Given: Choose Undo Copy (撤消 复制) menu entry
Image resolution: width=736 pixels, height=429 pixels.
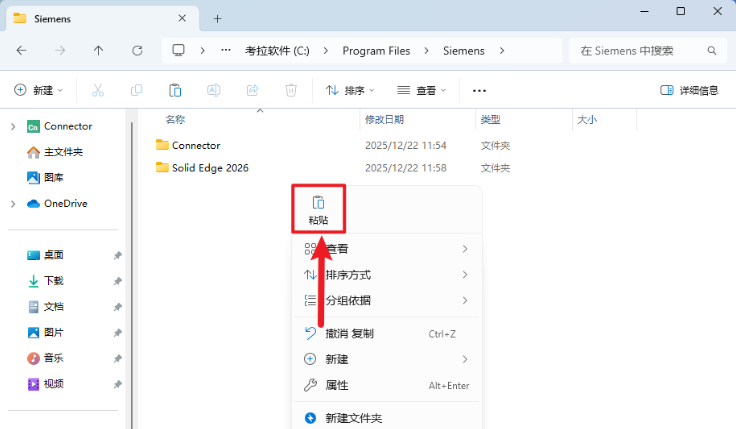Looking at the screenshot, I should 349,333.
